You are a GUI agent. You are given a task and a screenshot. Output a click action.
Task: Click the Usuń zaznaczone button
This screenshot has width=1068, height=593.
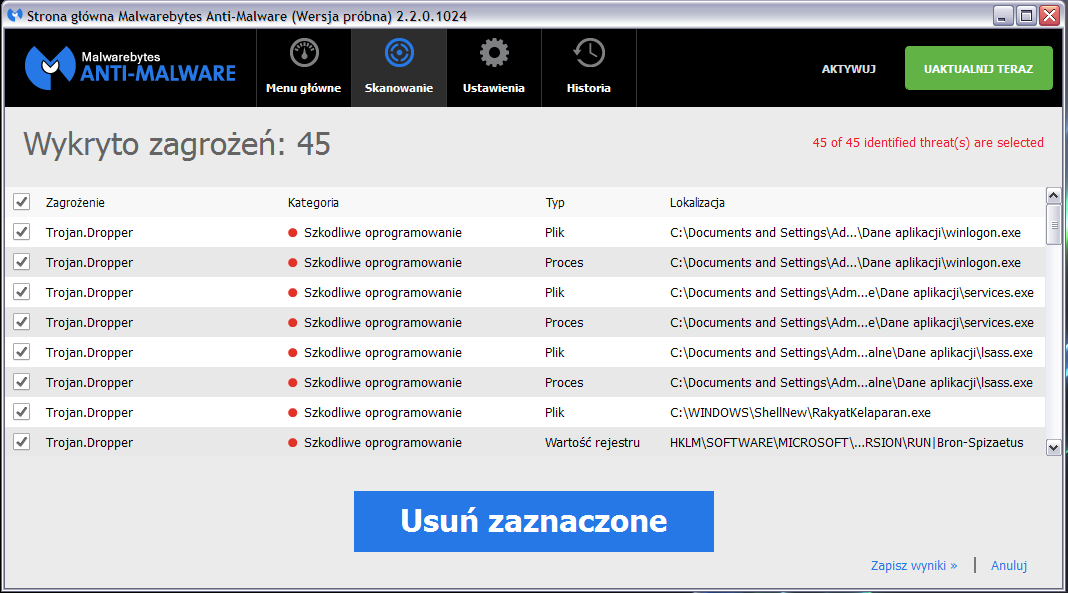click(x=534, y=522)
